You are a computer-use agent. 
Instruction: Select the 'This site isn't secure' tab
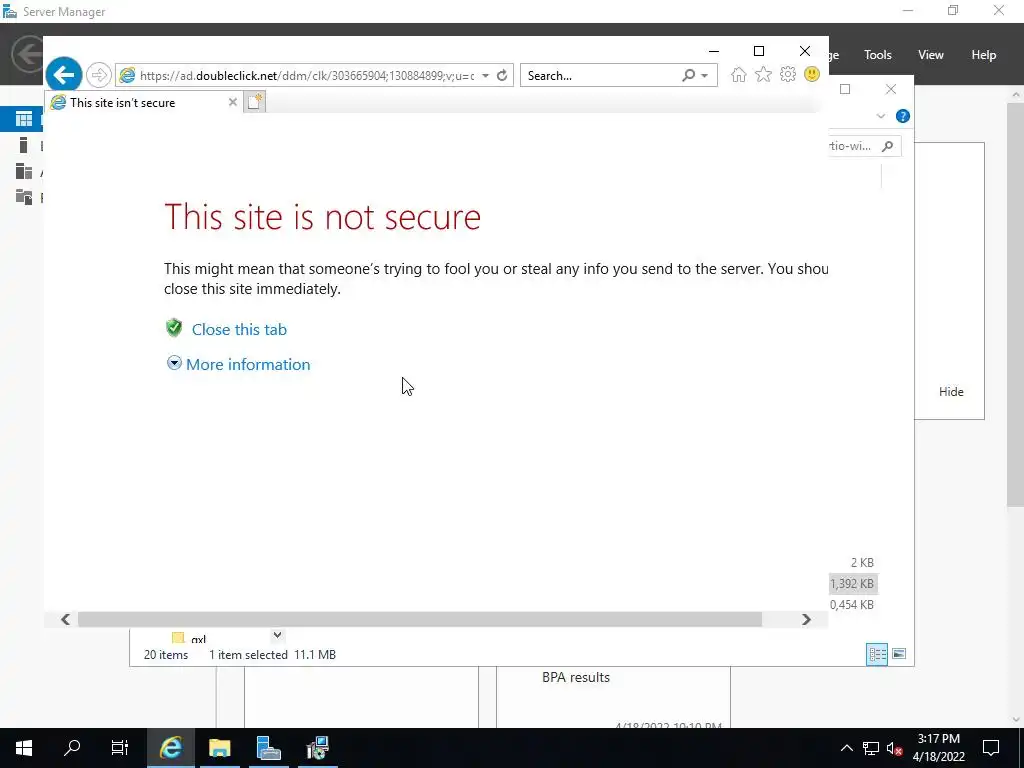point(144,103)
